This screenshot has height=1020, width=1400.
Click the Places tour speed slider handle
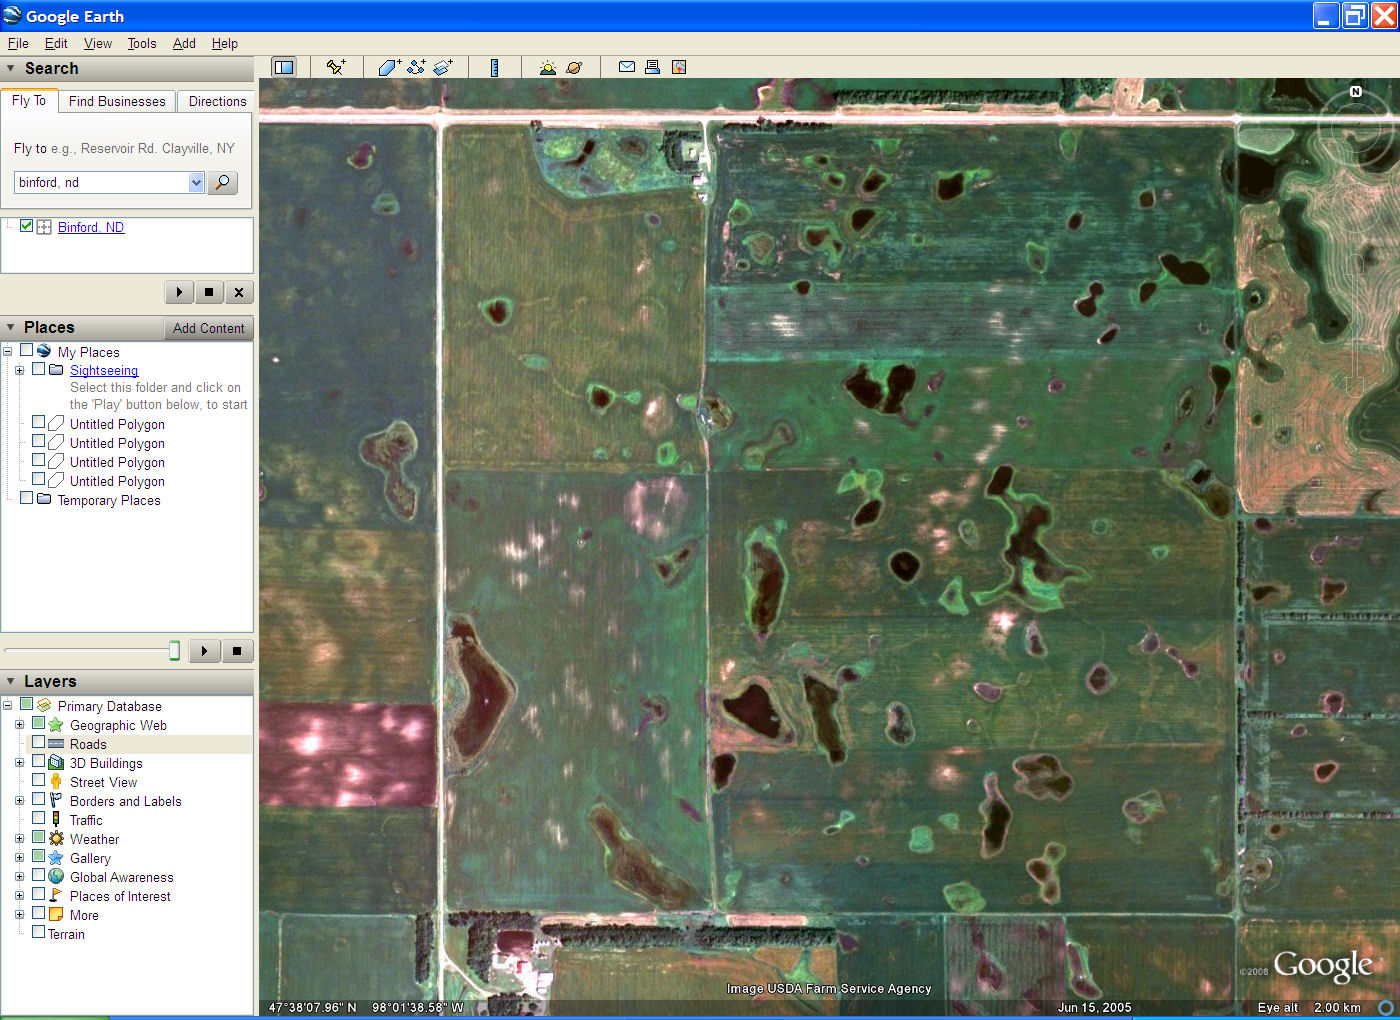(174, 651)
